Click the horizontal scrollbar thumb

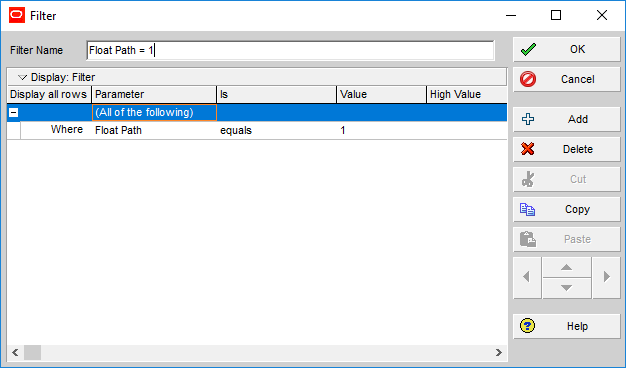[32, 352]
